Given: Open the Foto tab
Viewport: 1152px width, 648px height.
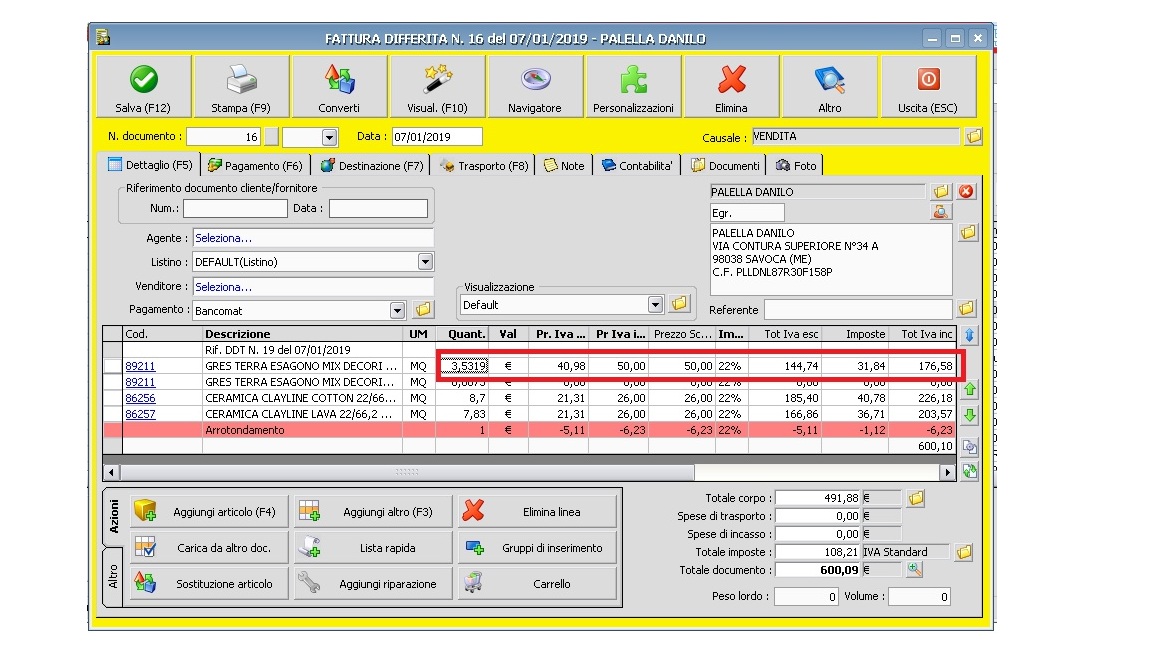Looking at the screenshot, I should coord(796,166).
